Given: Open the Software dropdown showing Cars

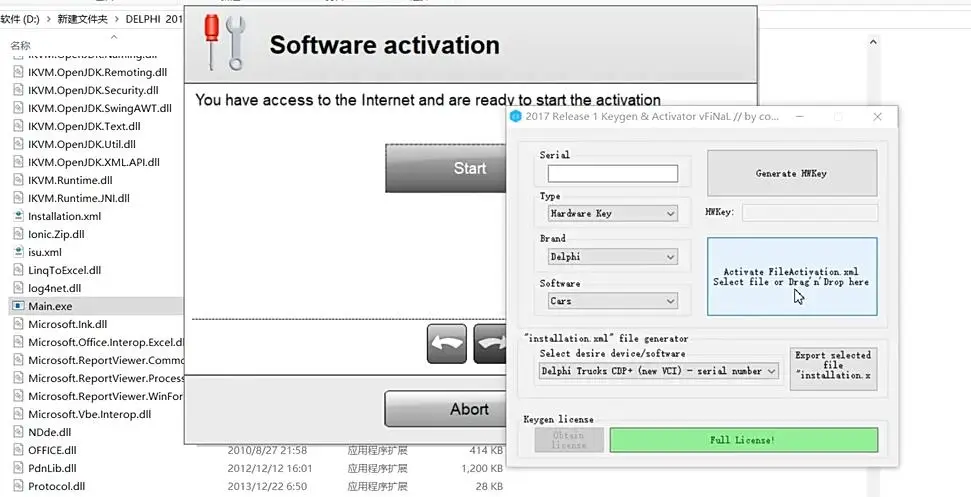Looking at the screenshot, I should click(x=612, y=301).
